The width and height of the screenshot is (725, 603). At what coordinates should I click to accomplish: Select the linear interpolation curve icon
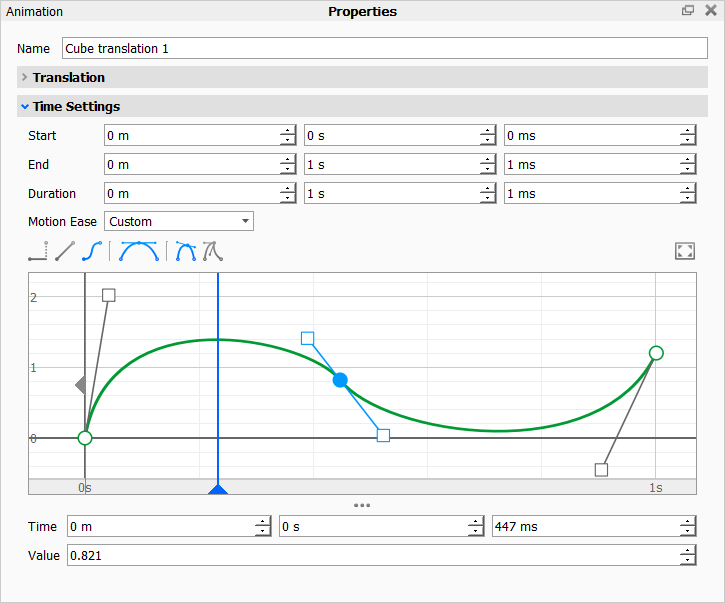[65, 251]
